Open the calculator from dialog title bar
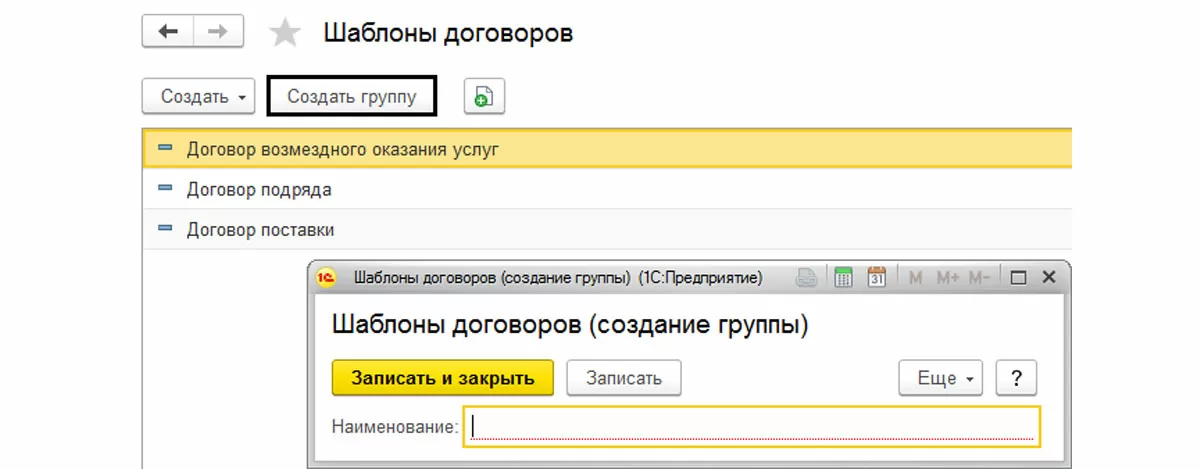1200x469 pixels. click(x=843, y=278)
